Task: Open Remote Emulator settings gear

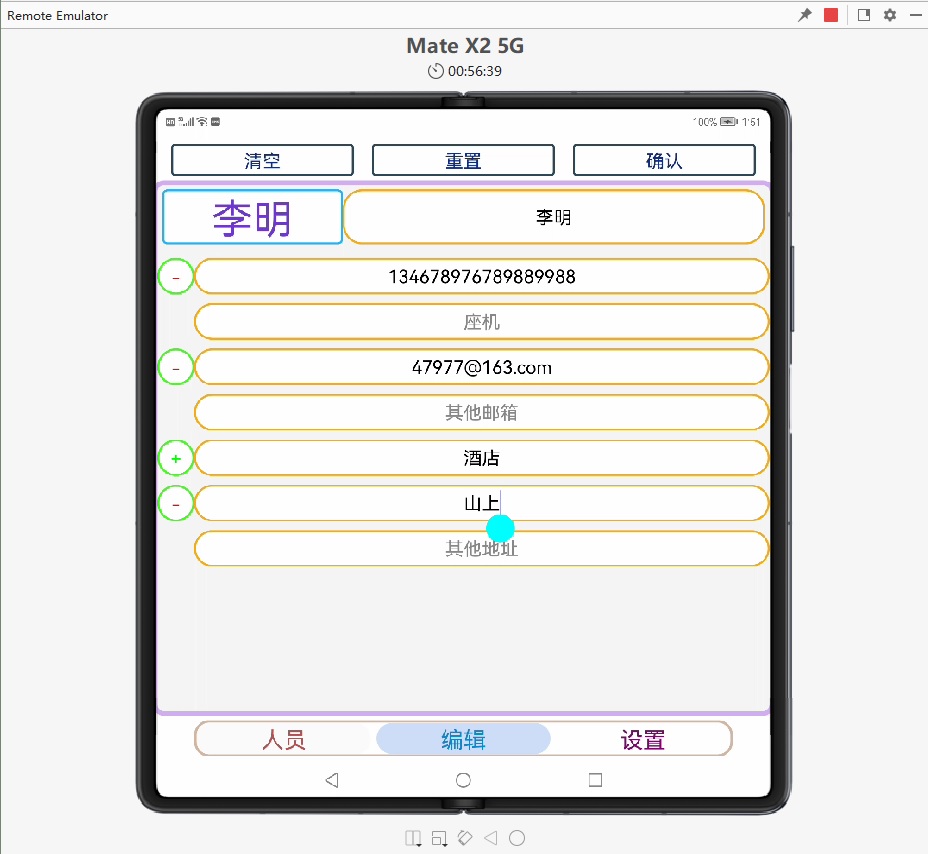Action: [890, 15]
